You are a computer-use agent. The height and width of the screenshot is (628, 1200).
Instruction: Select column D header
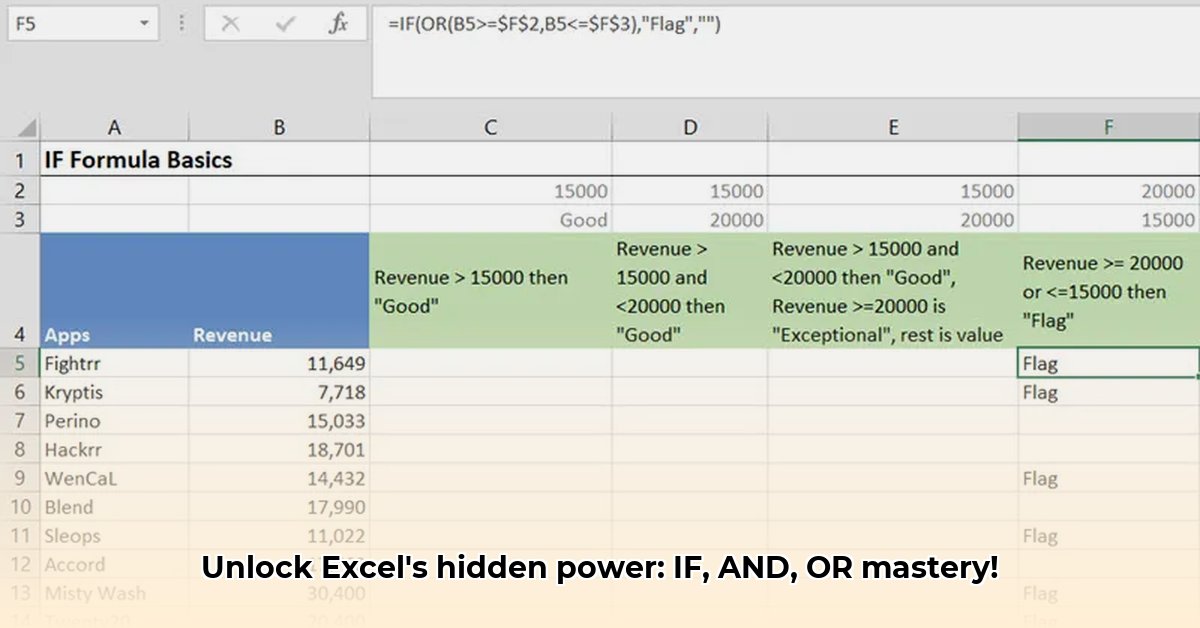click(690, 127)
